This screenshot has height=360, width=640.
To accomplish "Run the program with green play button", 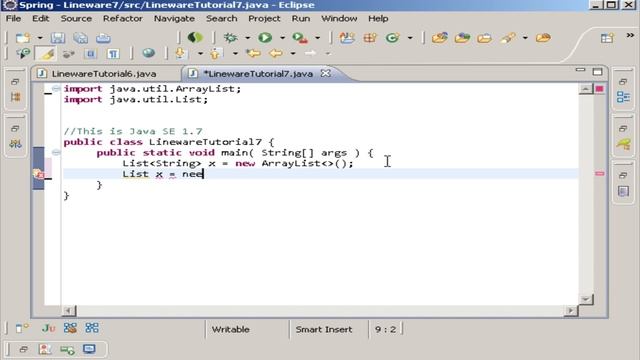I will (x=265, y=38).
